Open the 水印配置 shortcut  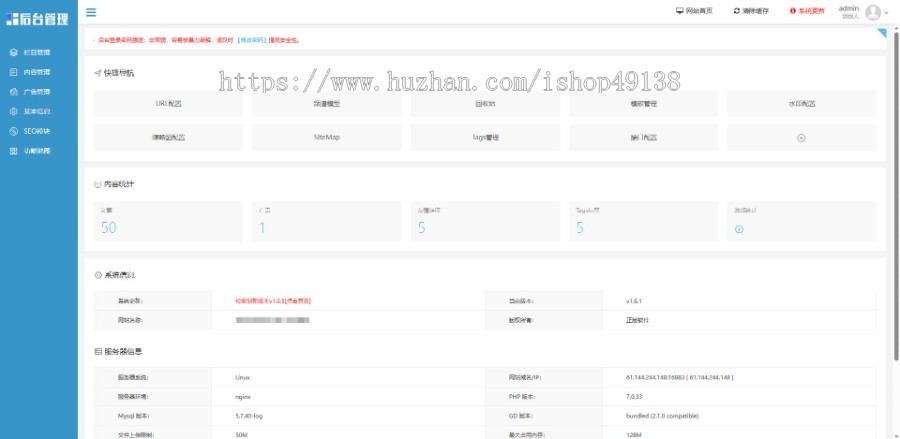coord(802,104)
